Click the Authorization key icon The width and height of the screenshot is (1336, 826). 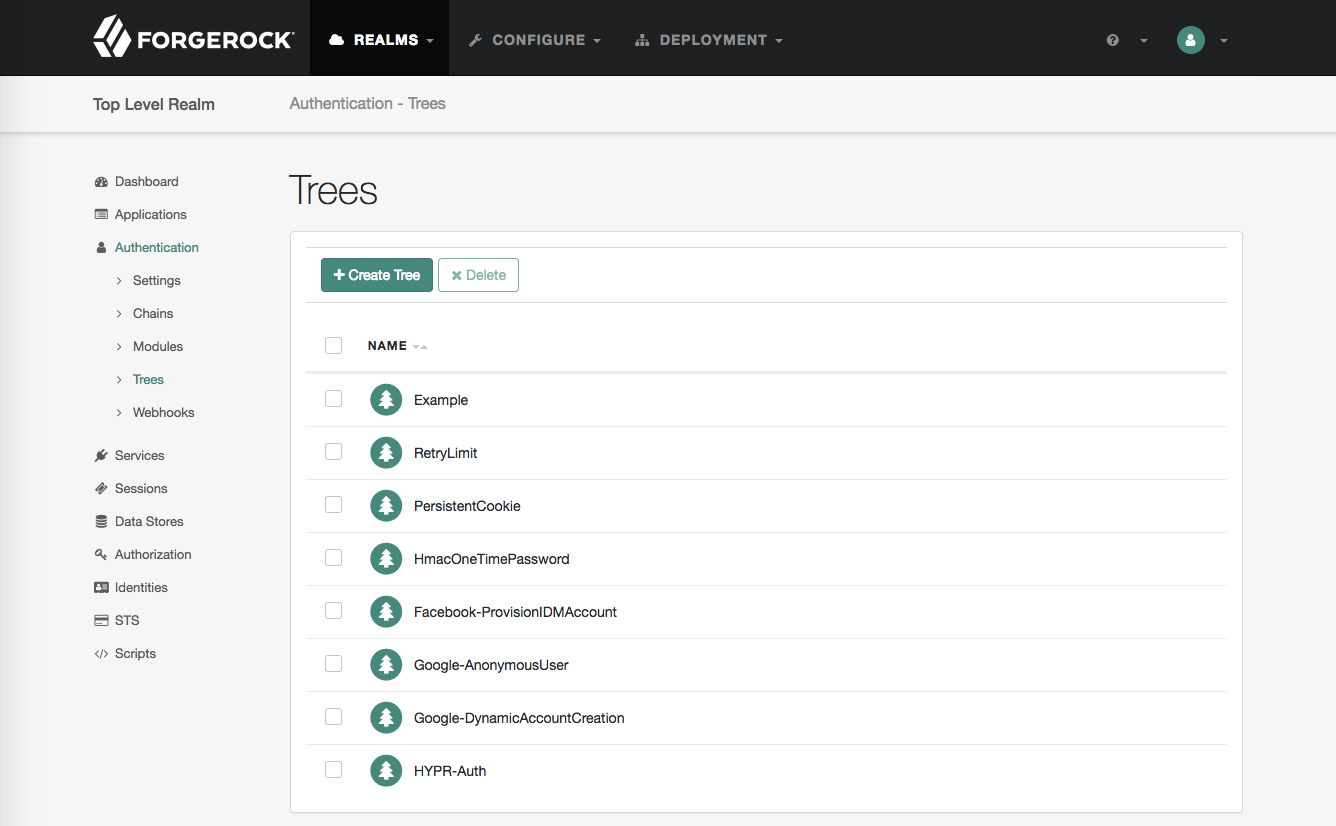pos(101,555)
